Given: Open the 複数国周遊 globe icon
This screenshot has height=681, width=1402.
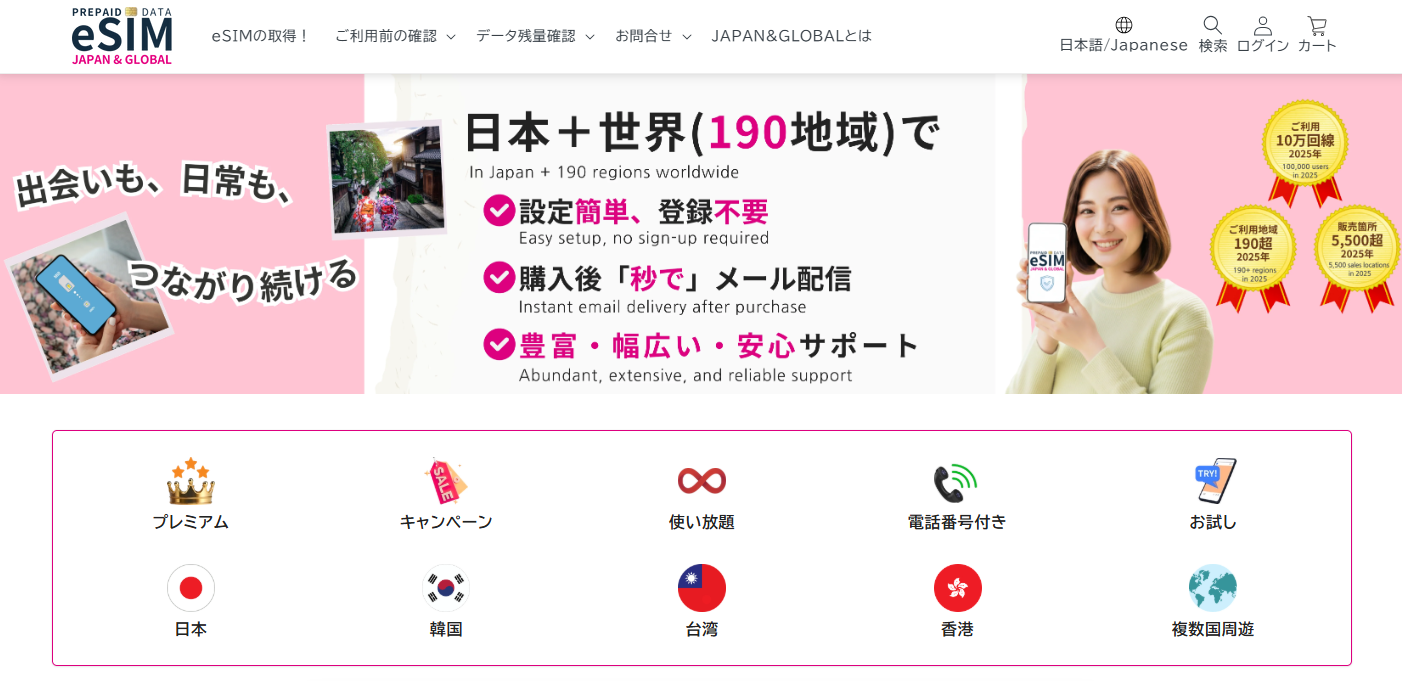Looking at the screenshot, I should tap(1213, 588).
